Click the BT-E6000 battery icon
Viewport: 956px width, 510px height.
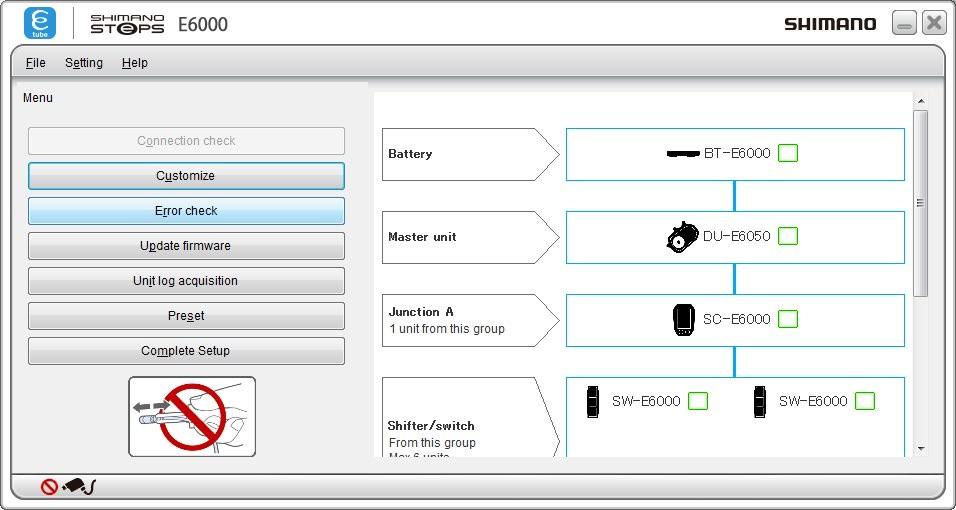pyautogui.click(x=683, y=154)
